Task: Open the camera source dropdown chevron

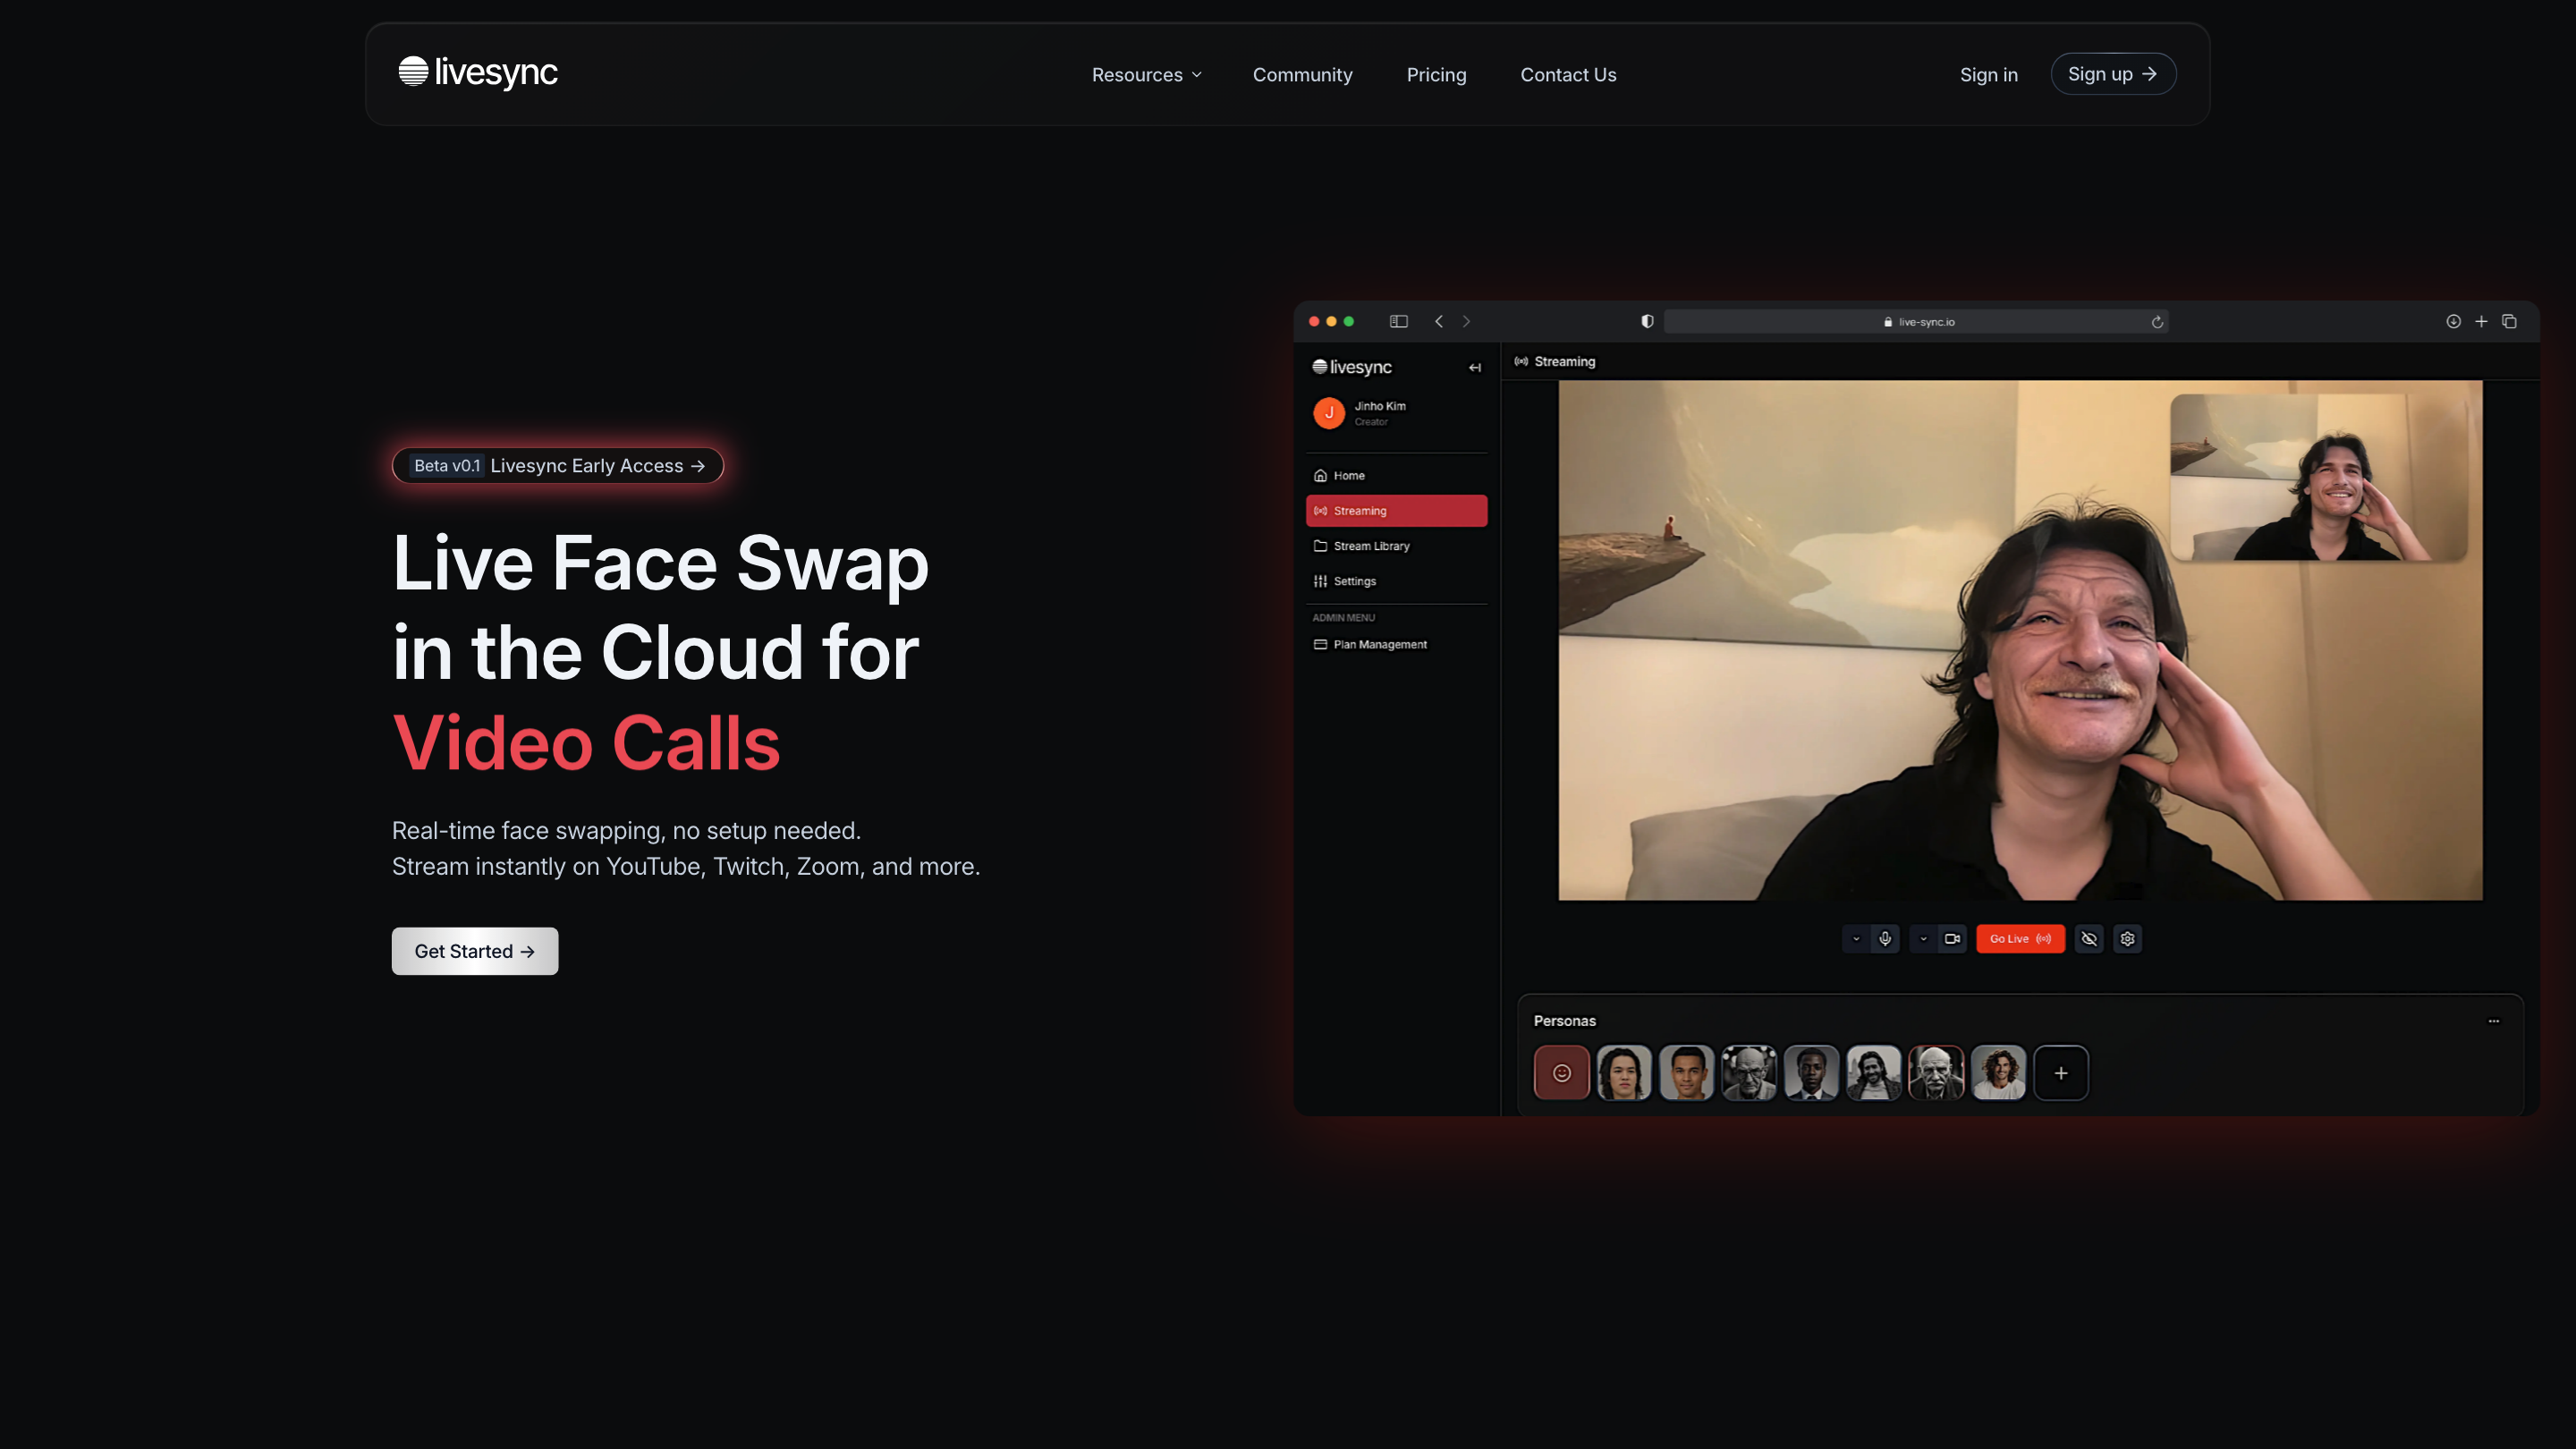Action: (x=1923, y=939)
